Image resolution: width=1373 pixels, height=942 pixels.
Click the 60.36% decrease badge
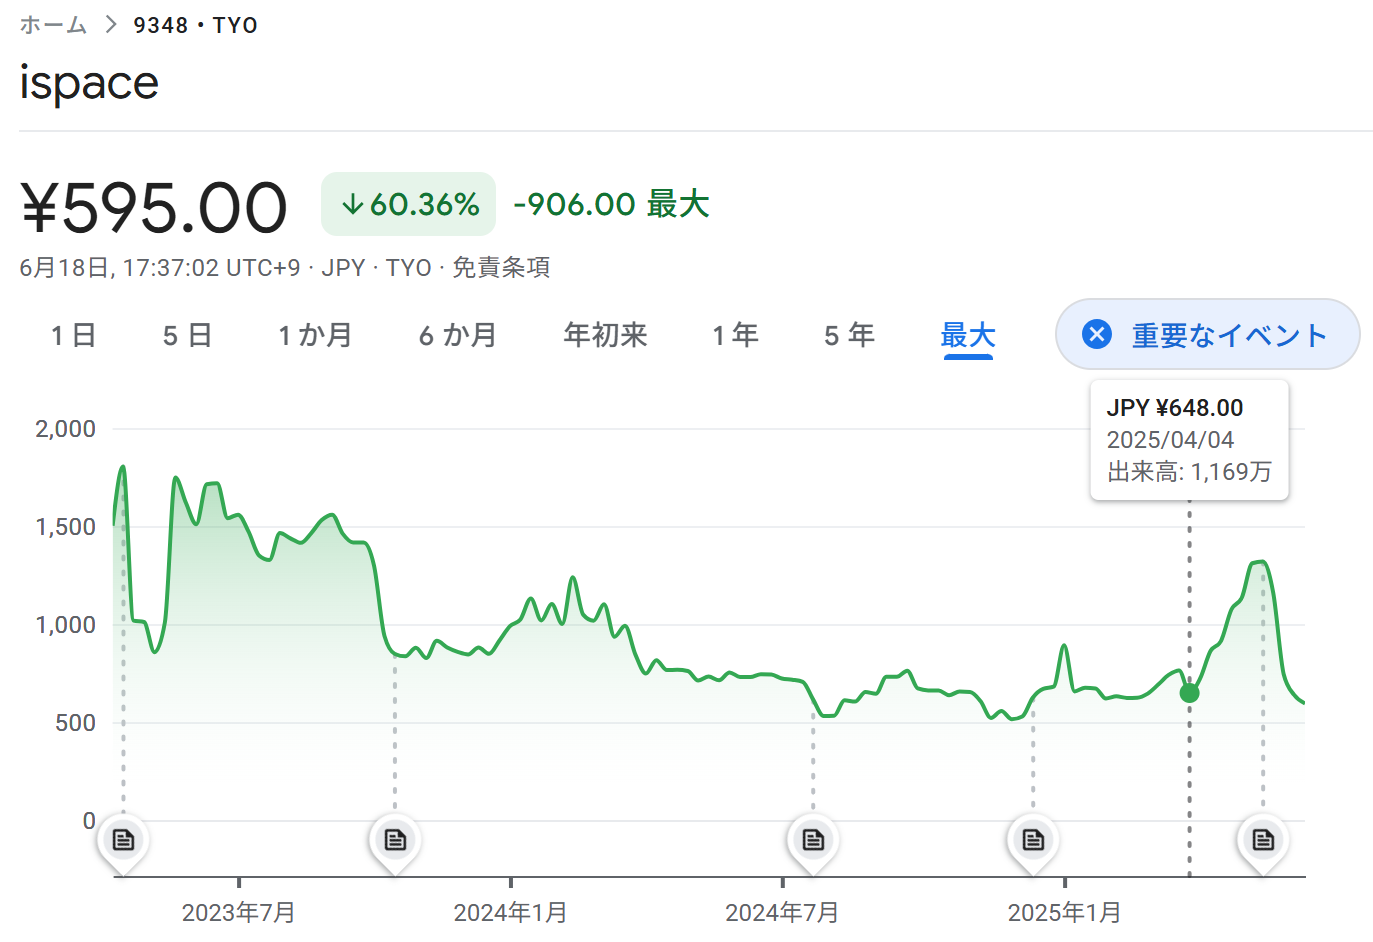[x=408, y=204]
